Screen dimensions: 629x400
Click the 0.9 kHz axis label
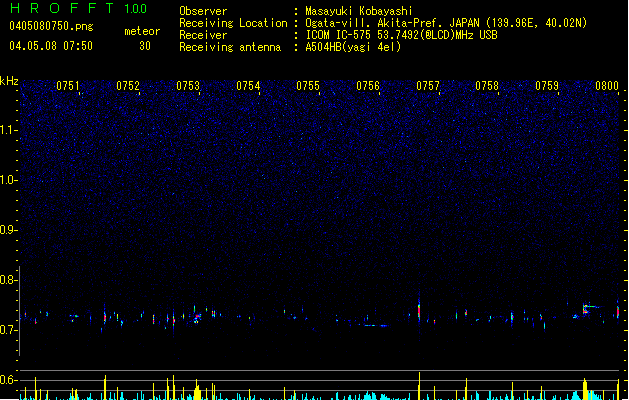pos(8,230)
